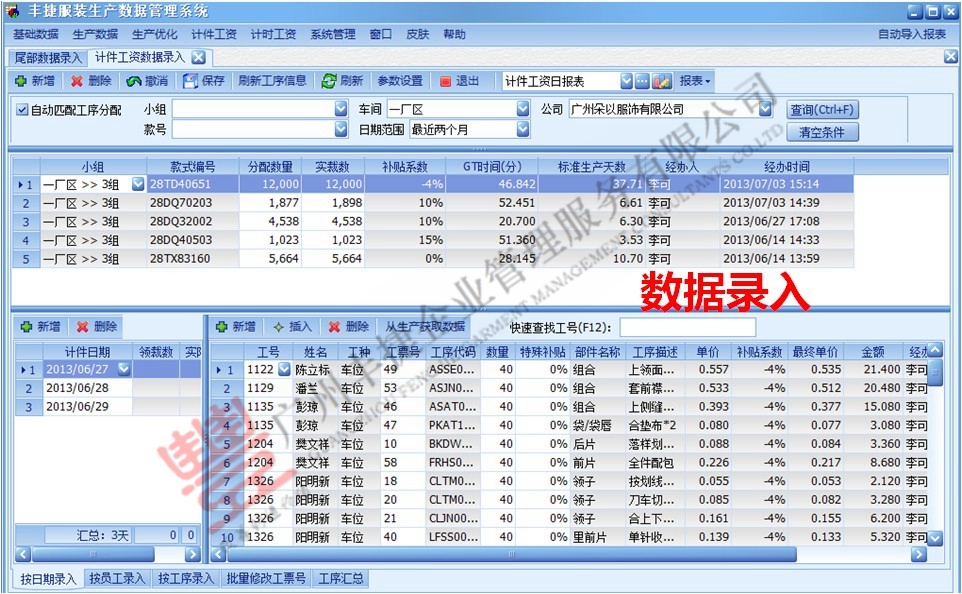962x594 pixels.
Task: Switch to the 批量修改工票号 tab
Action: pos(266,578)
